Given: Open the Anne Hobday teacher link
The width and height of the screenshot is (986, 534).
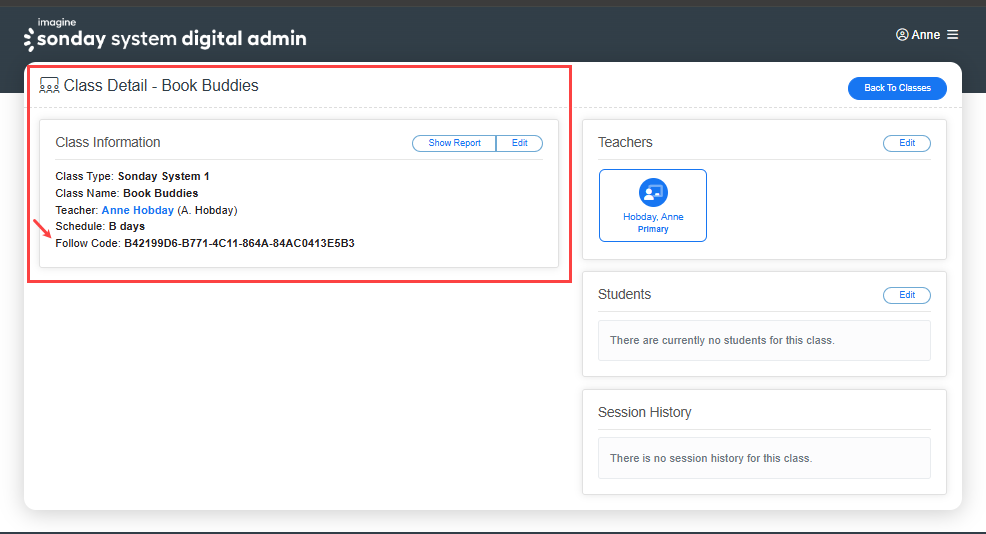Looking at the screenshot, I should tap(138, 210).
